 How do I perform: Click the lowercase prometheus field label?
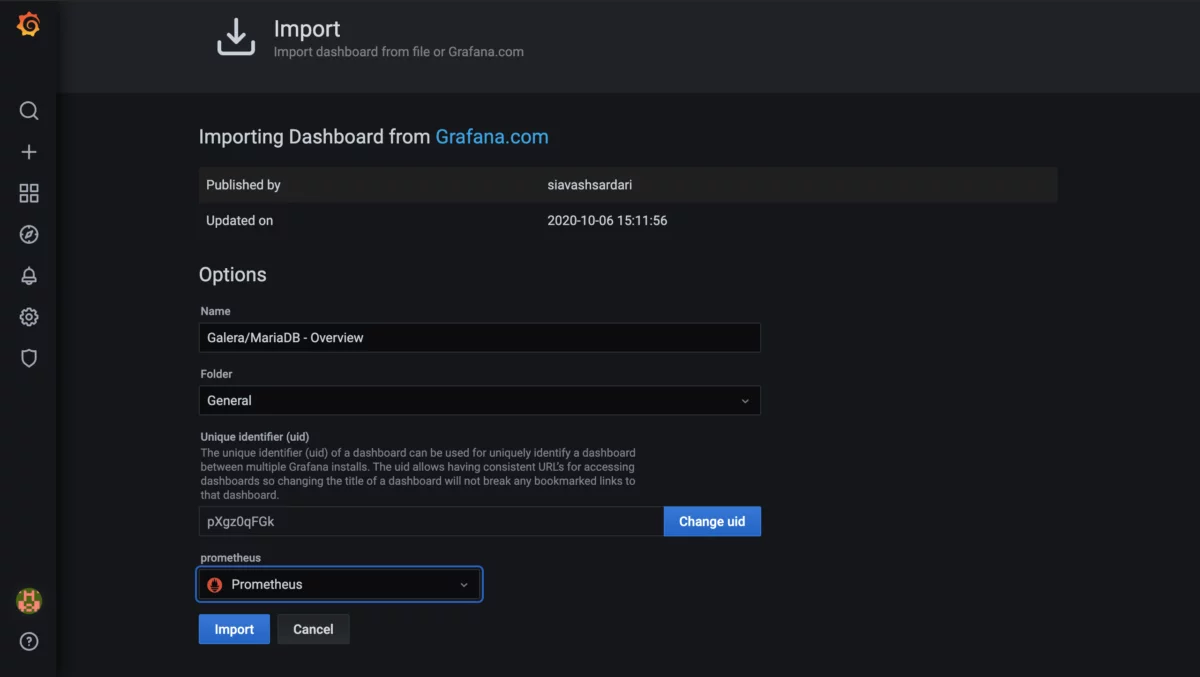pyautogui.click(x=231, y=558)
